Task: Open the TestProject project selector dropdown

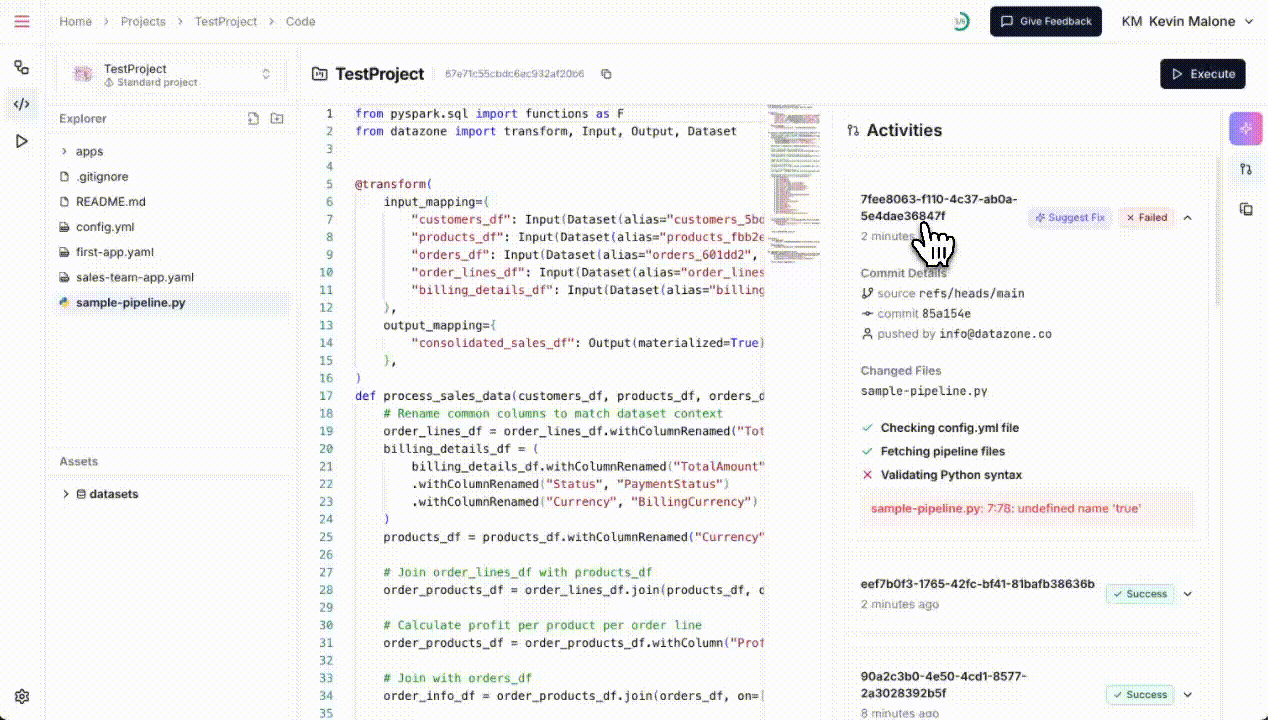Action: pyautogui.click(x=172, y=74)
